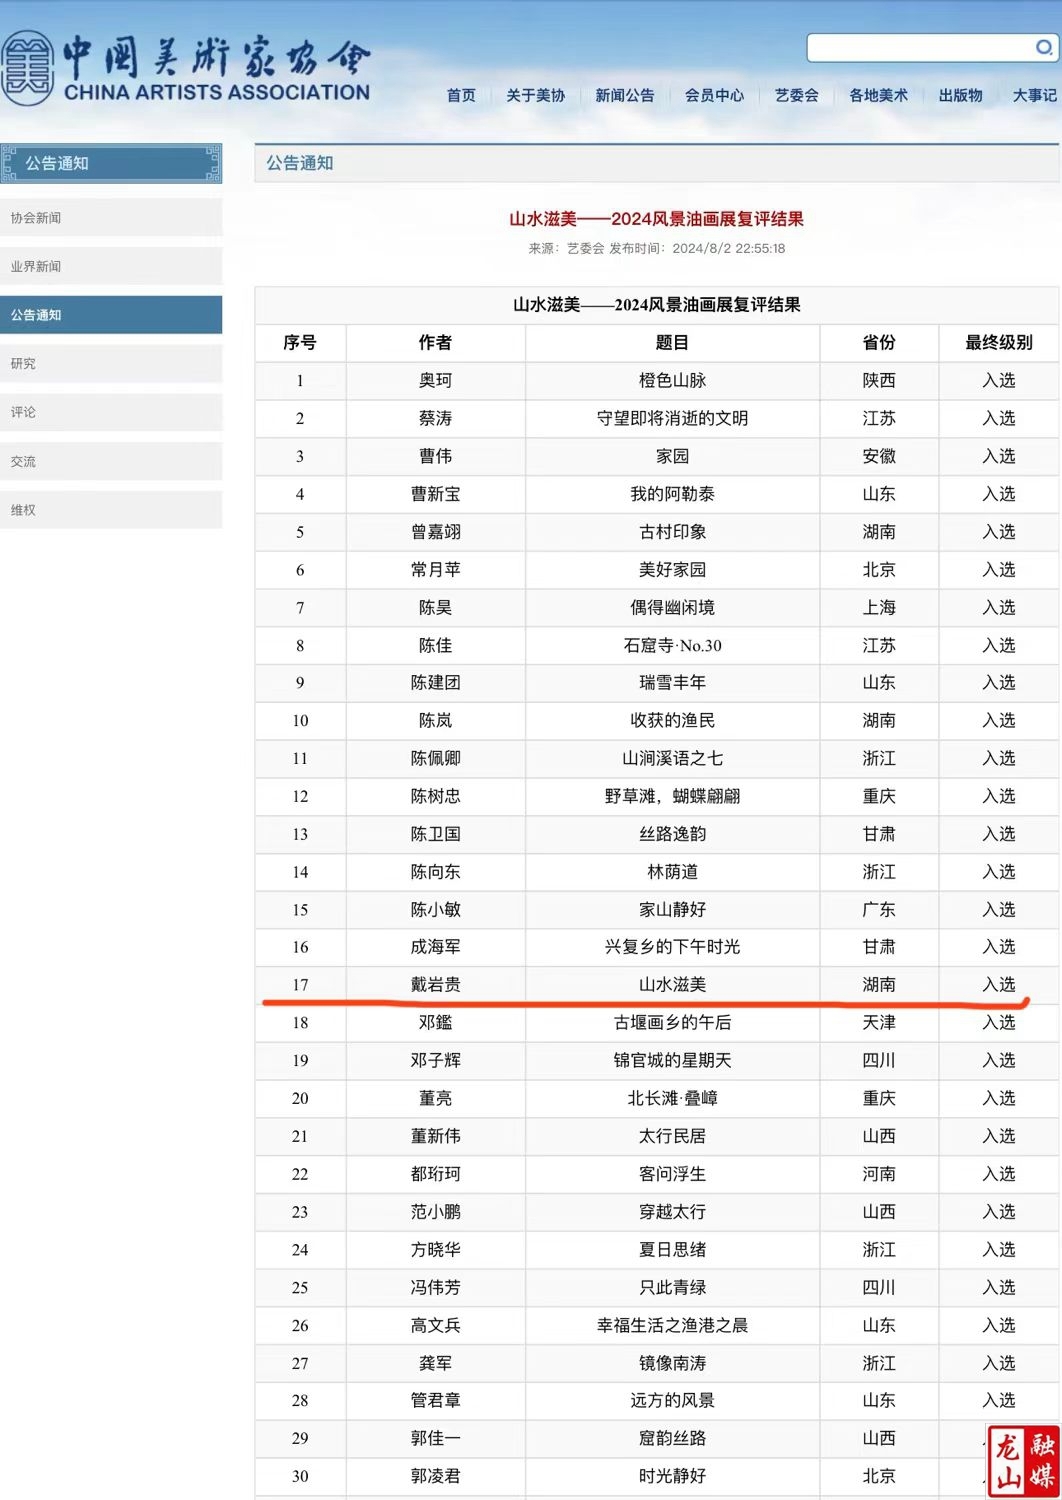Go to 新闻公告 in the top navigation
The height and width of the screenshot is (1500, 1062).
pyautogui.click(x=624, y=95)
